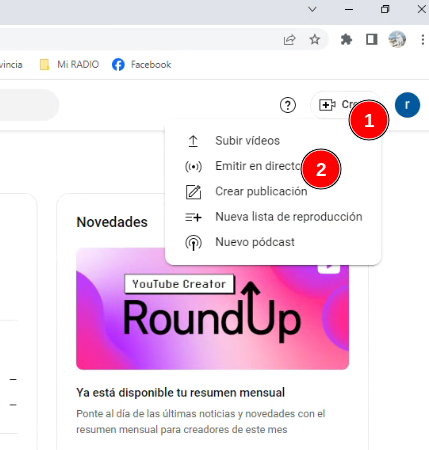This screenshot has height=450, width=429.
Task: Click the upload arrow icon
Action: pos(193,141)
